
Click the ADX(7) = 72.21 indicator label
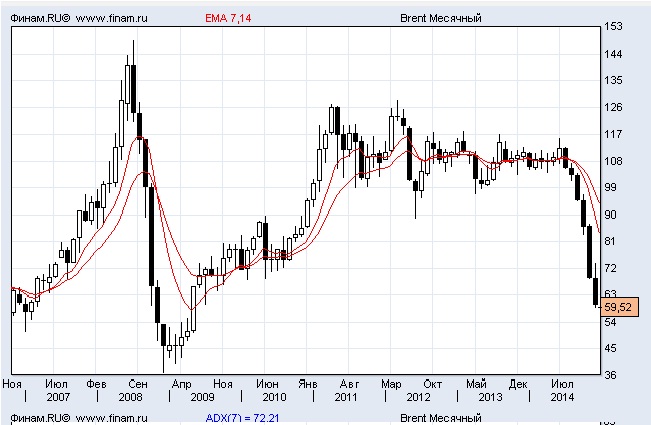tap(241, 416)
